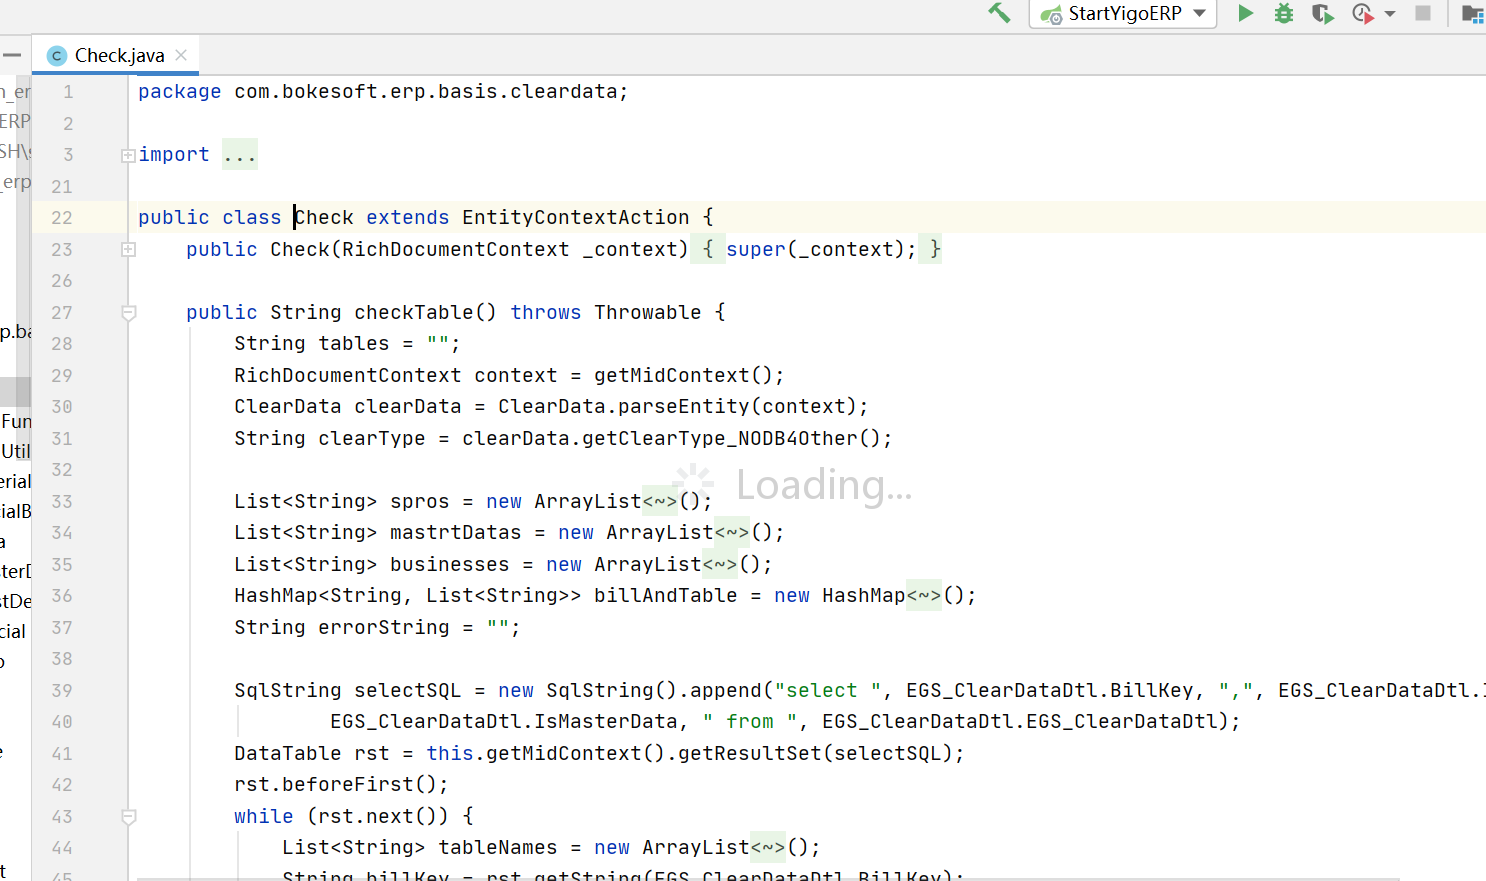Collapse the checkTable method on line 27

coord(128,313)
